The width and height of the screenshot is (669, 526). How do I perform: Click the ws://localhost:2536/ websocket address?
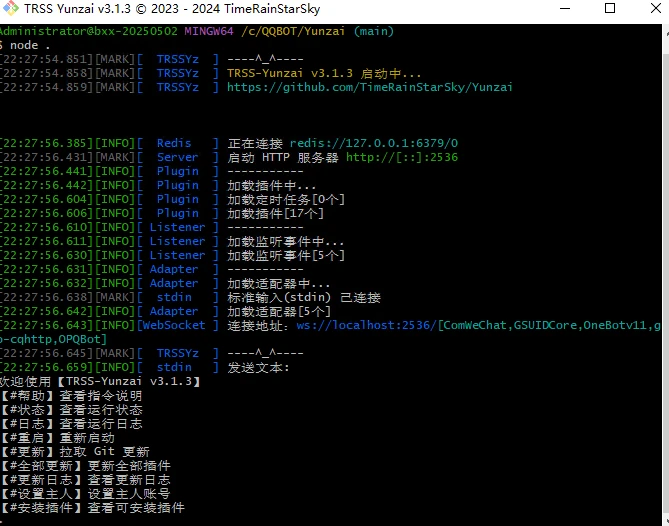367,325
